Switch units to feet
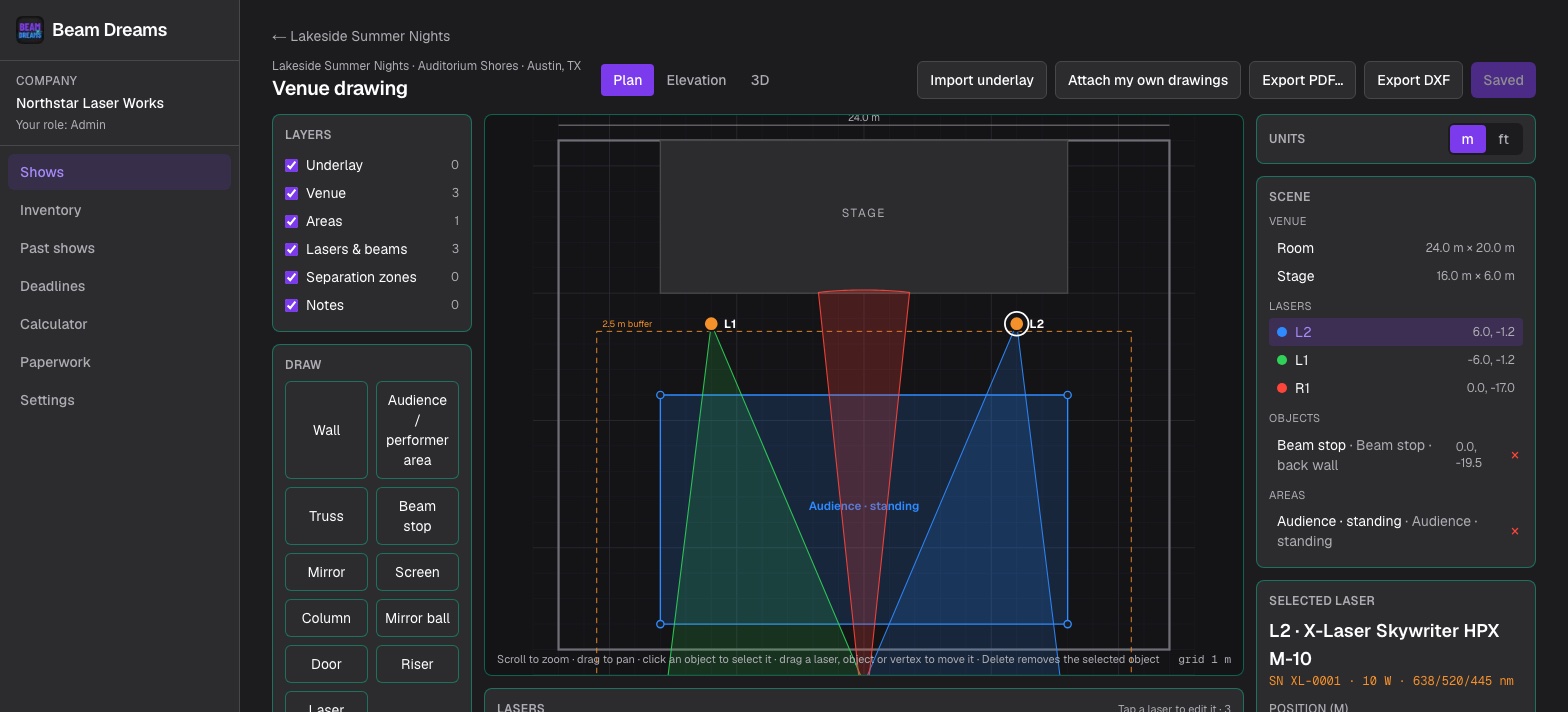The height and width of the screenshot is (712, 1568). [1503, 139]
